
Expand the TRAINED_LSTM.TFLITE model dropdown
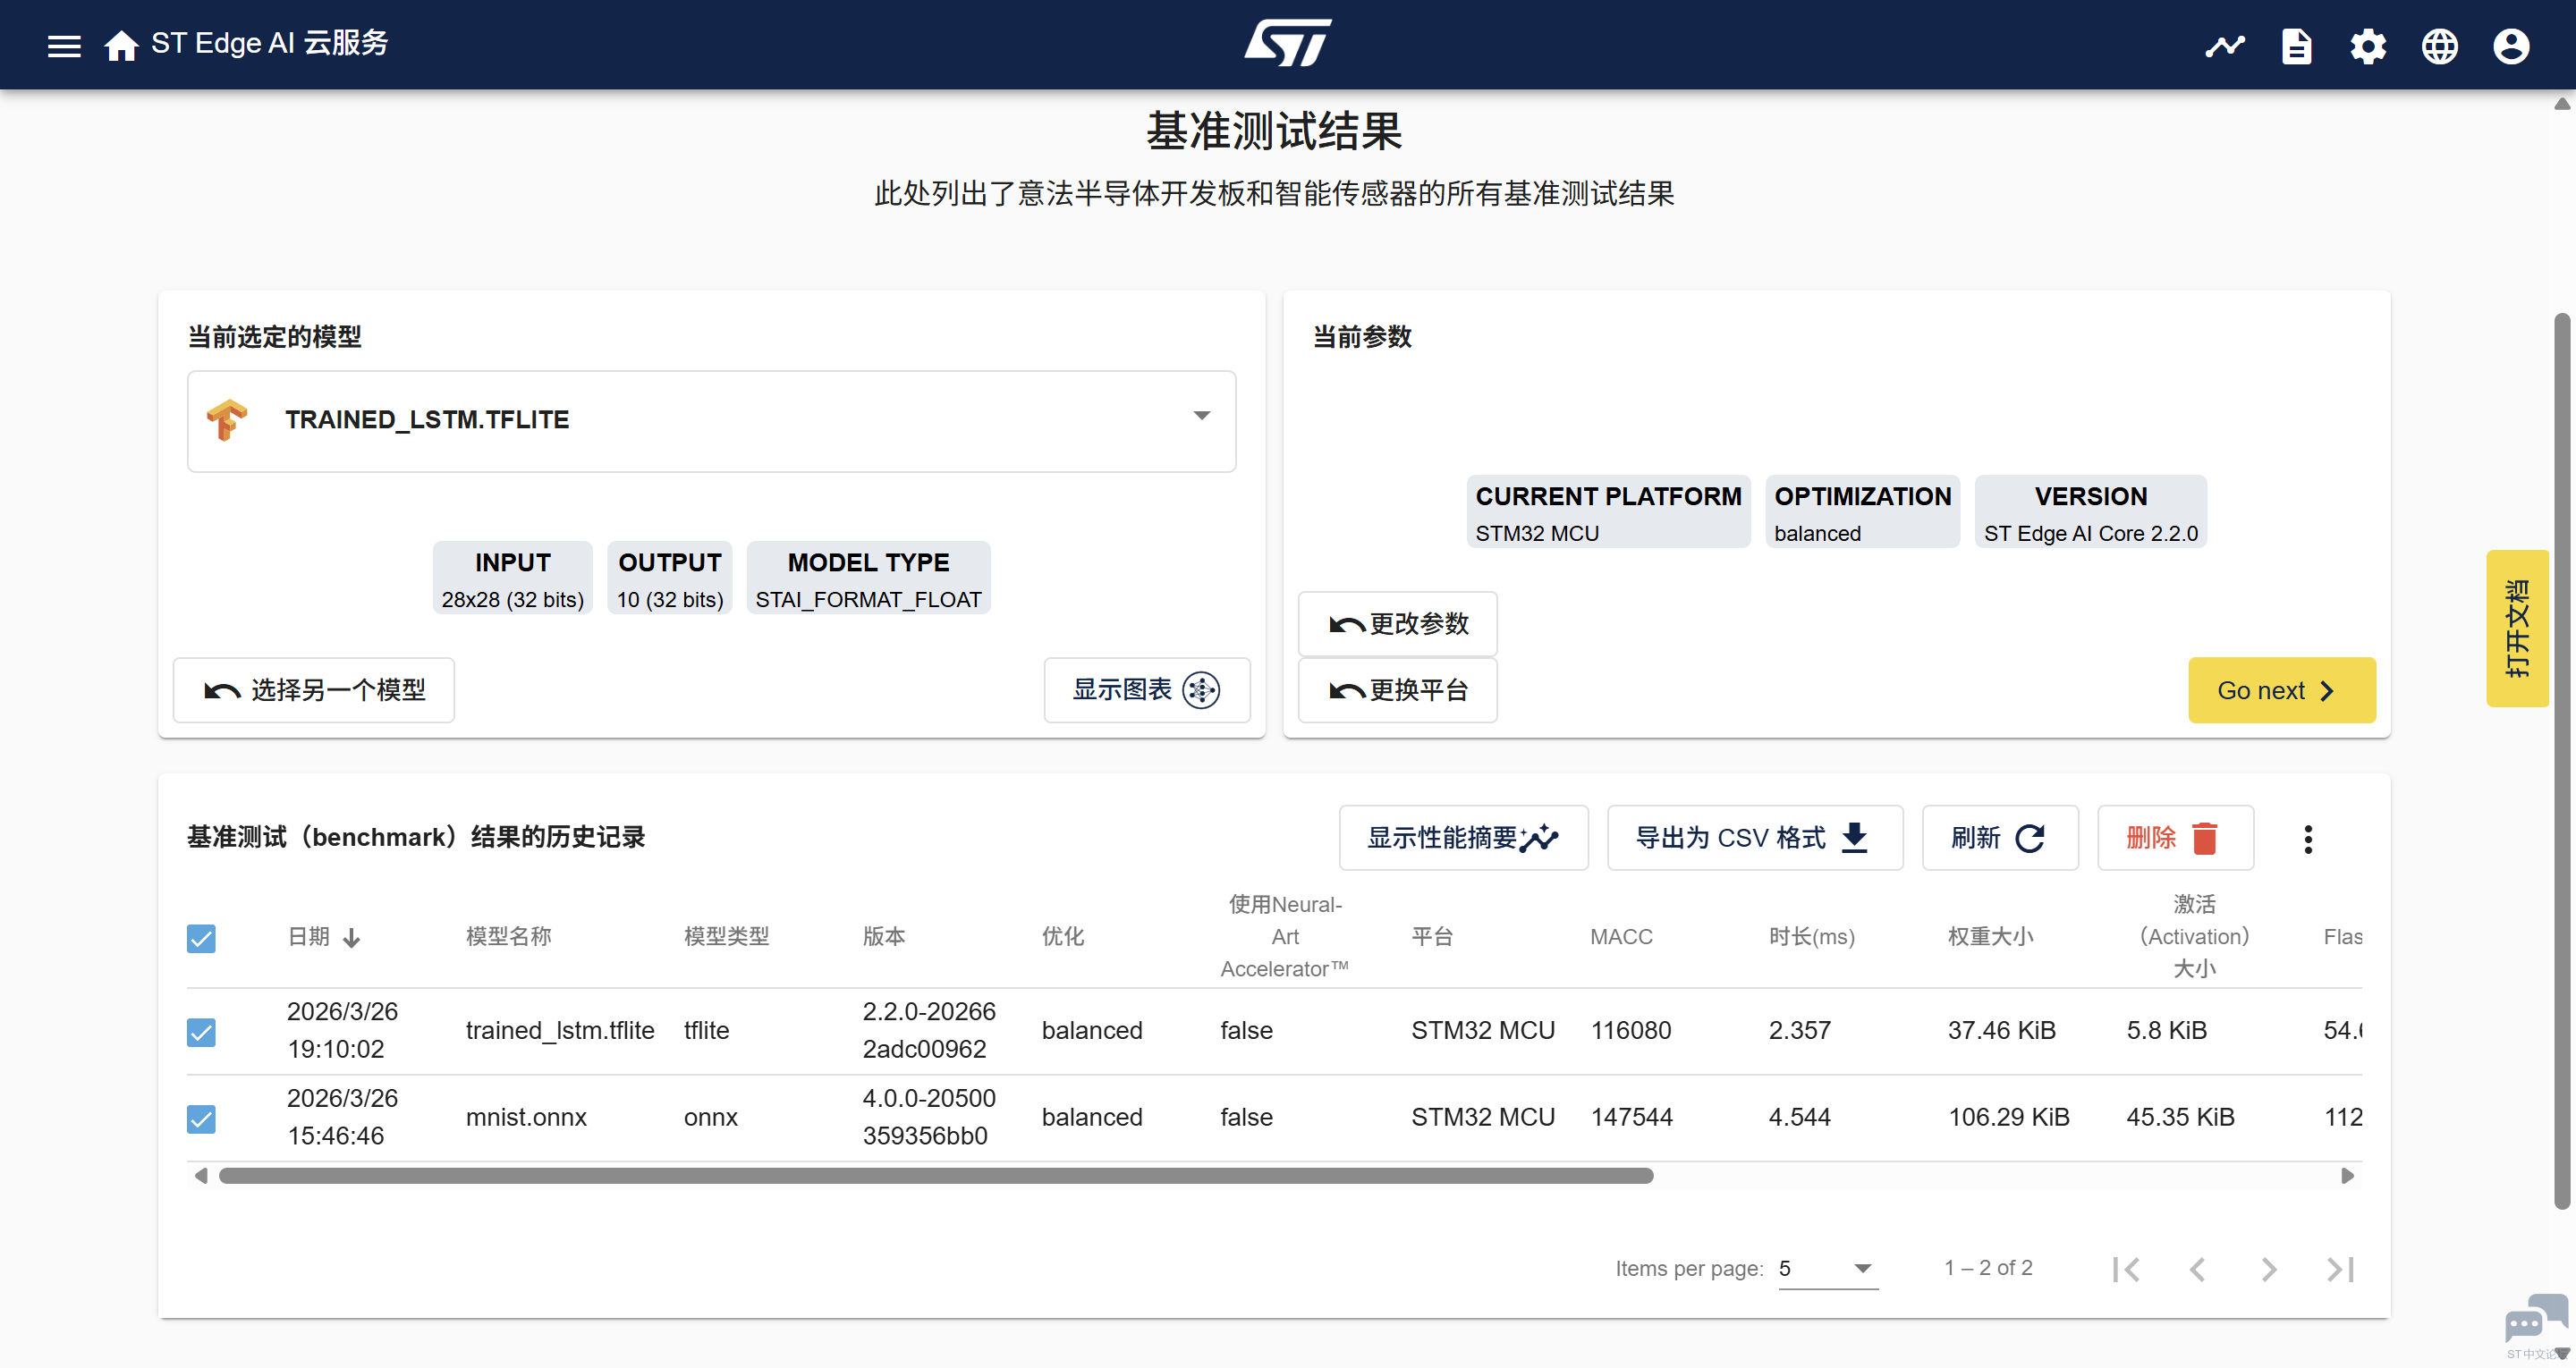[1201, 416]
